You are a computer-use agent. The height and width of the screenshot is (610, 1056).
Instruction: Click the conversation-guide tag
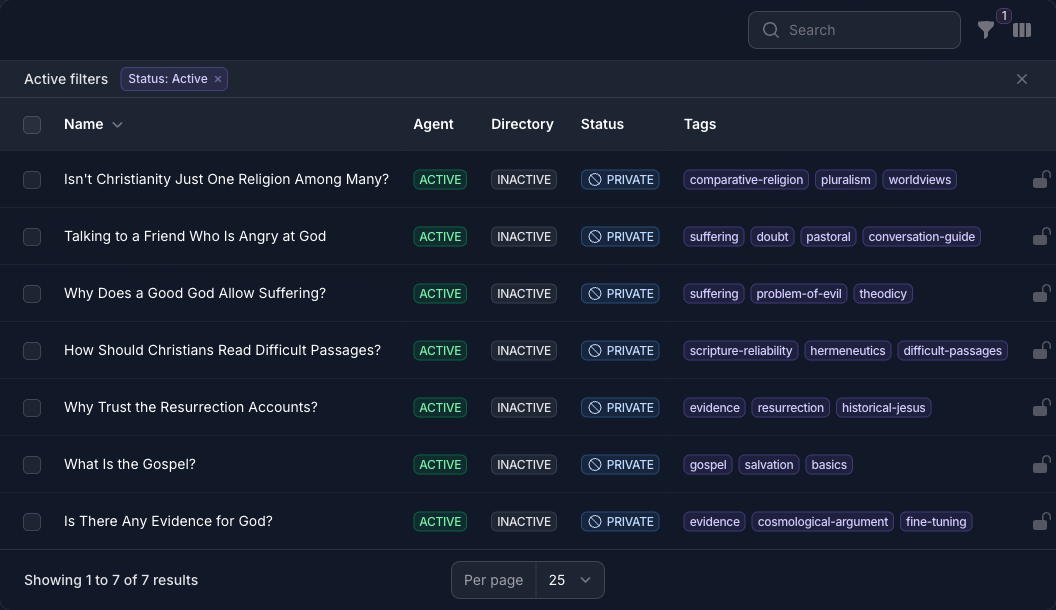point(921,236)
